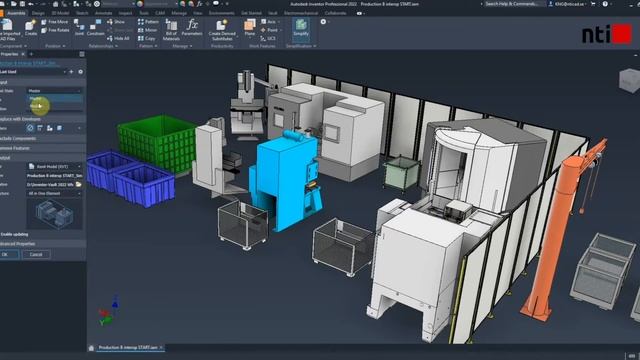Viewport: 640px width, 360px height.
Task: Click Show relationships
Action: coord(116,22)
